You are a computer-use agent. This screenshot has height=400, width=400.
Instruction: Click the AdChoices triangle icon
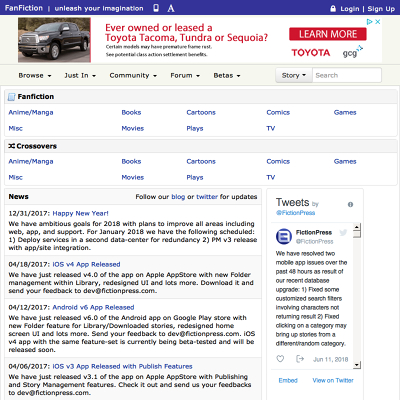pos(369,22)
